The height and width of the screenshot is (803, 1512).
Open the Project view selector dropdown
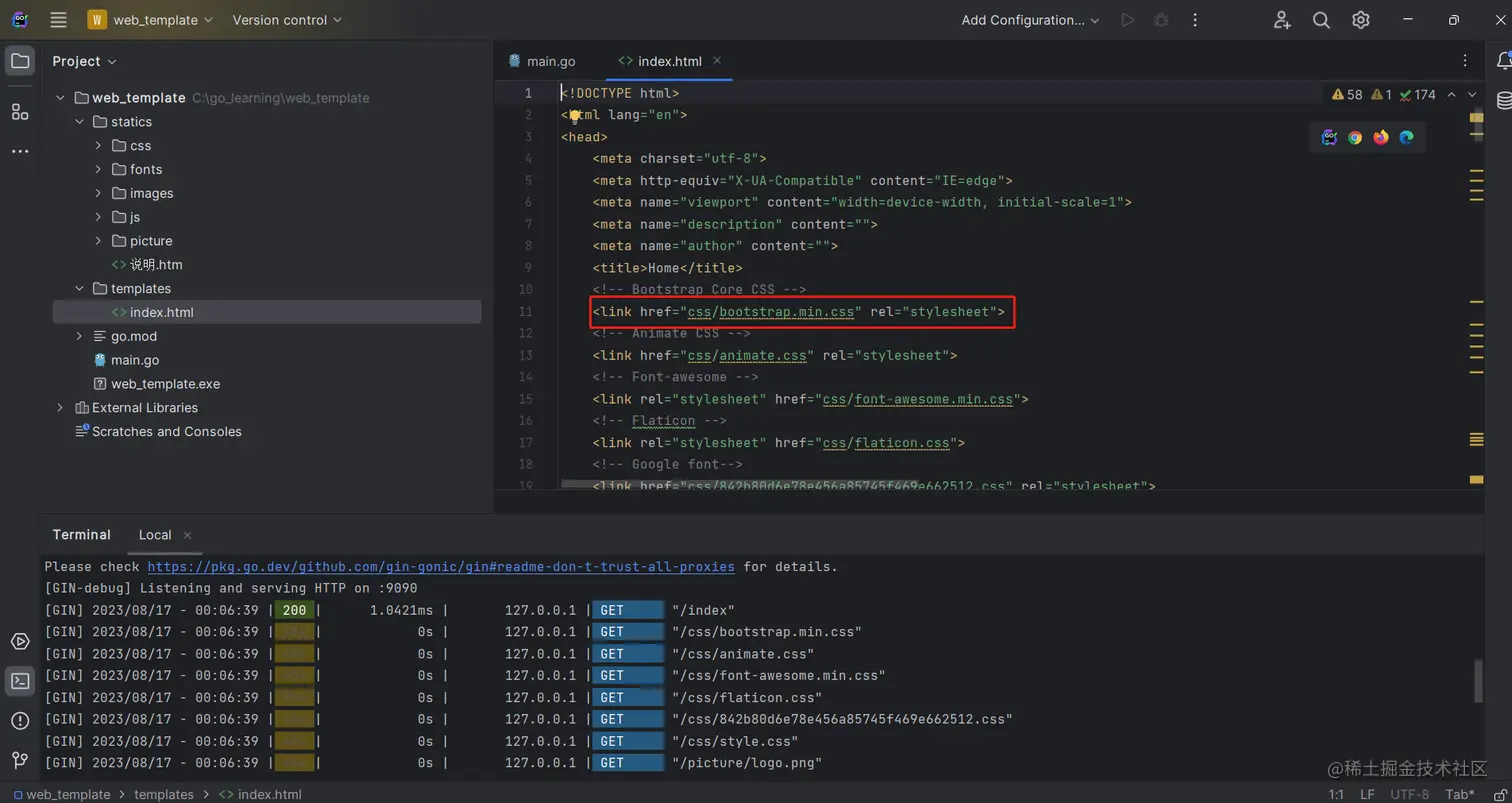tap(85, 61)
